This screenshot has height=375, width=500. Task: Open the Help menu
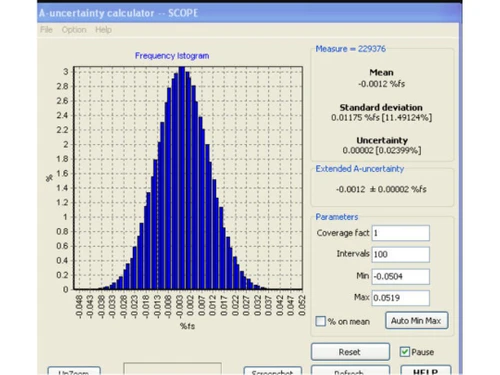click(x=103, y=30)
